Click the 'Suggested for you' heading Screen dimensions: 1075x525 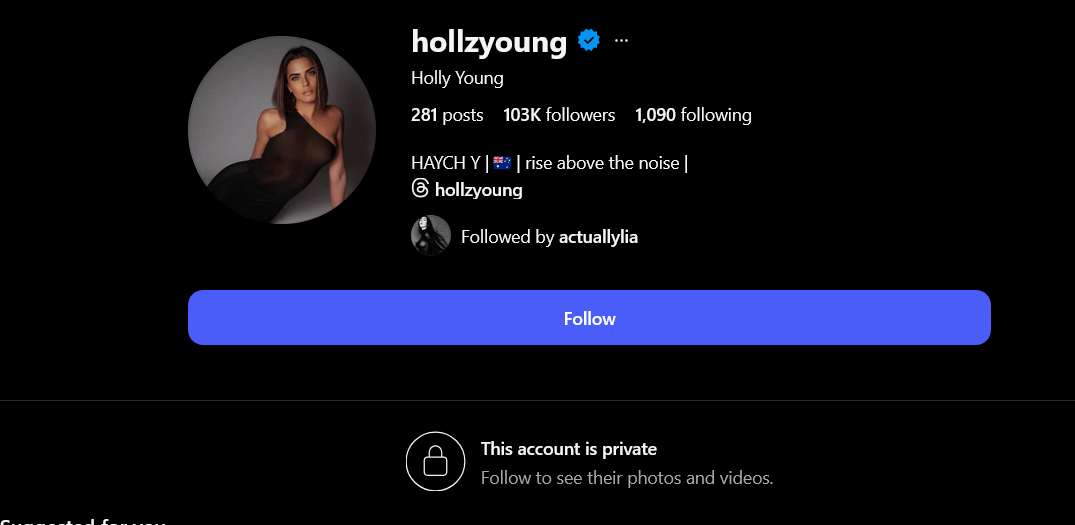[82, 521]
